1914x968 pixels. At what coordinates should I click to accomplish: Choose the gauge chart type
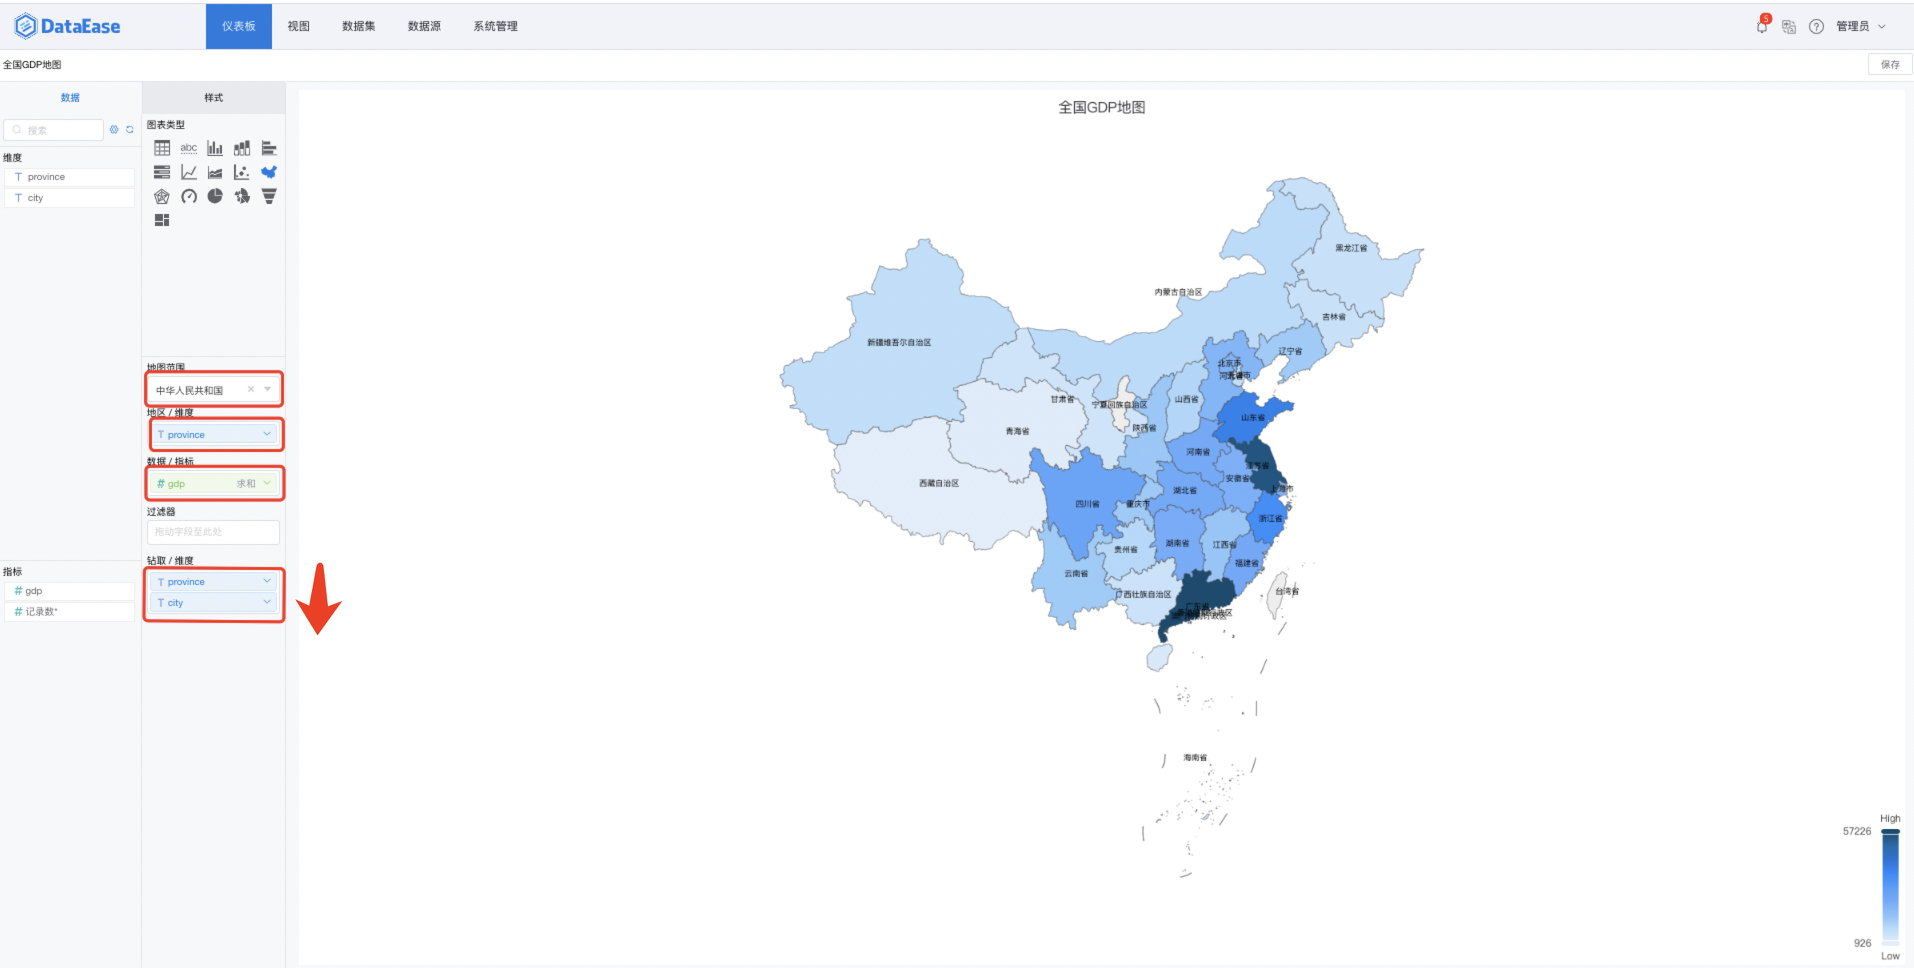[x=188, y=196]
